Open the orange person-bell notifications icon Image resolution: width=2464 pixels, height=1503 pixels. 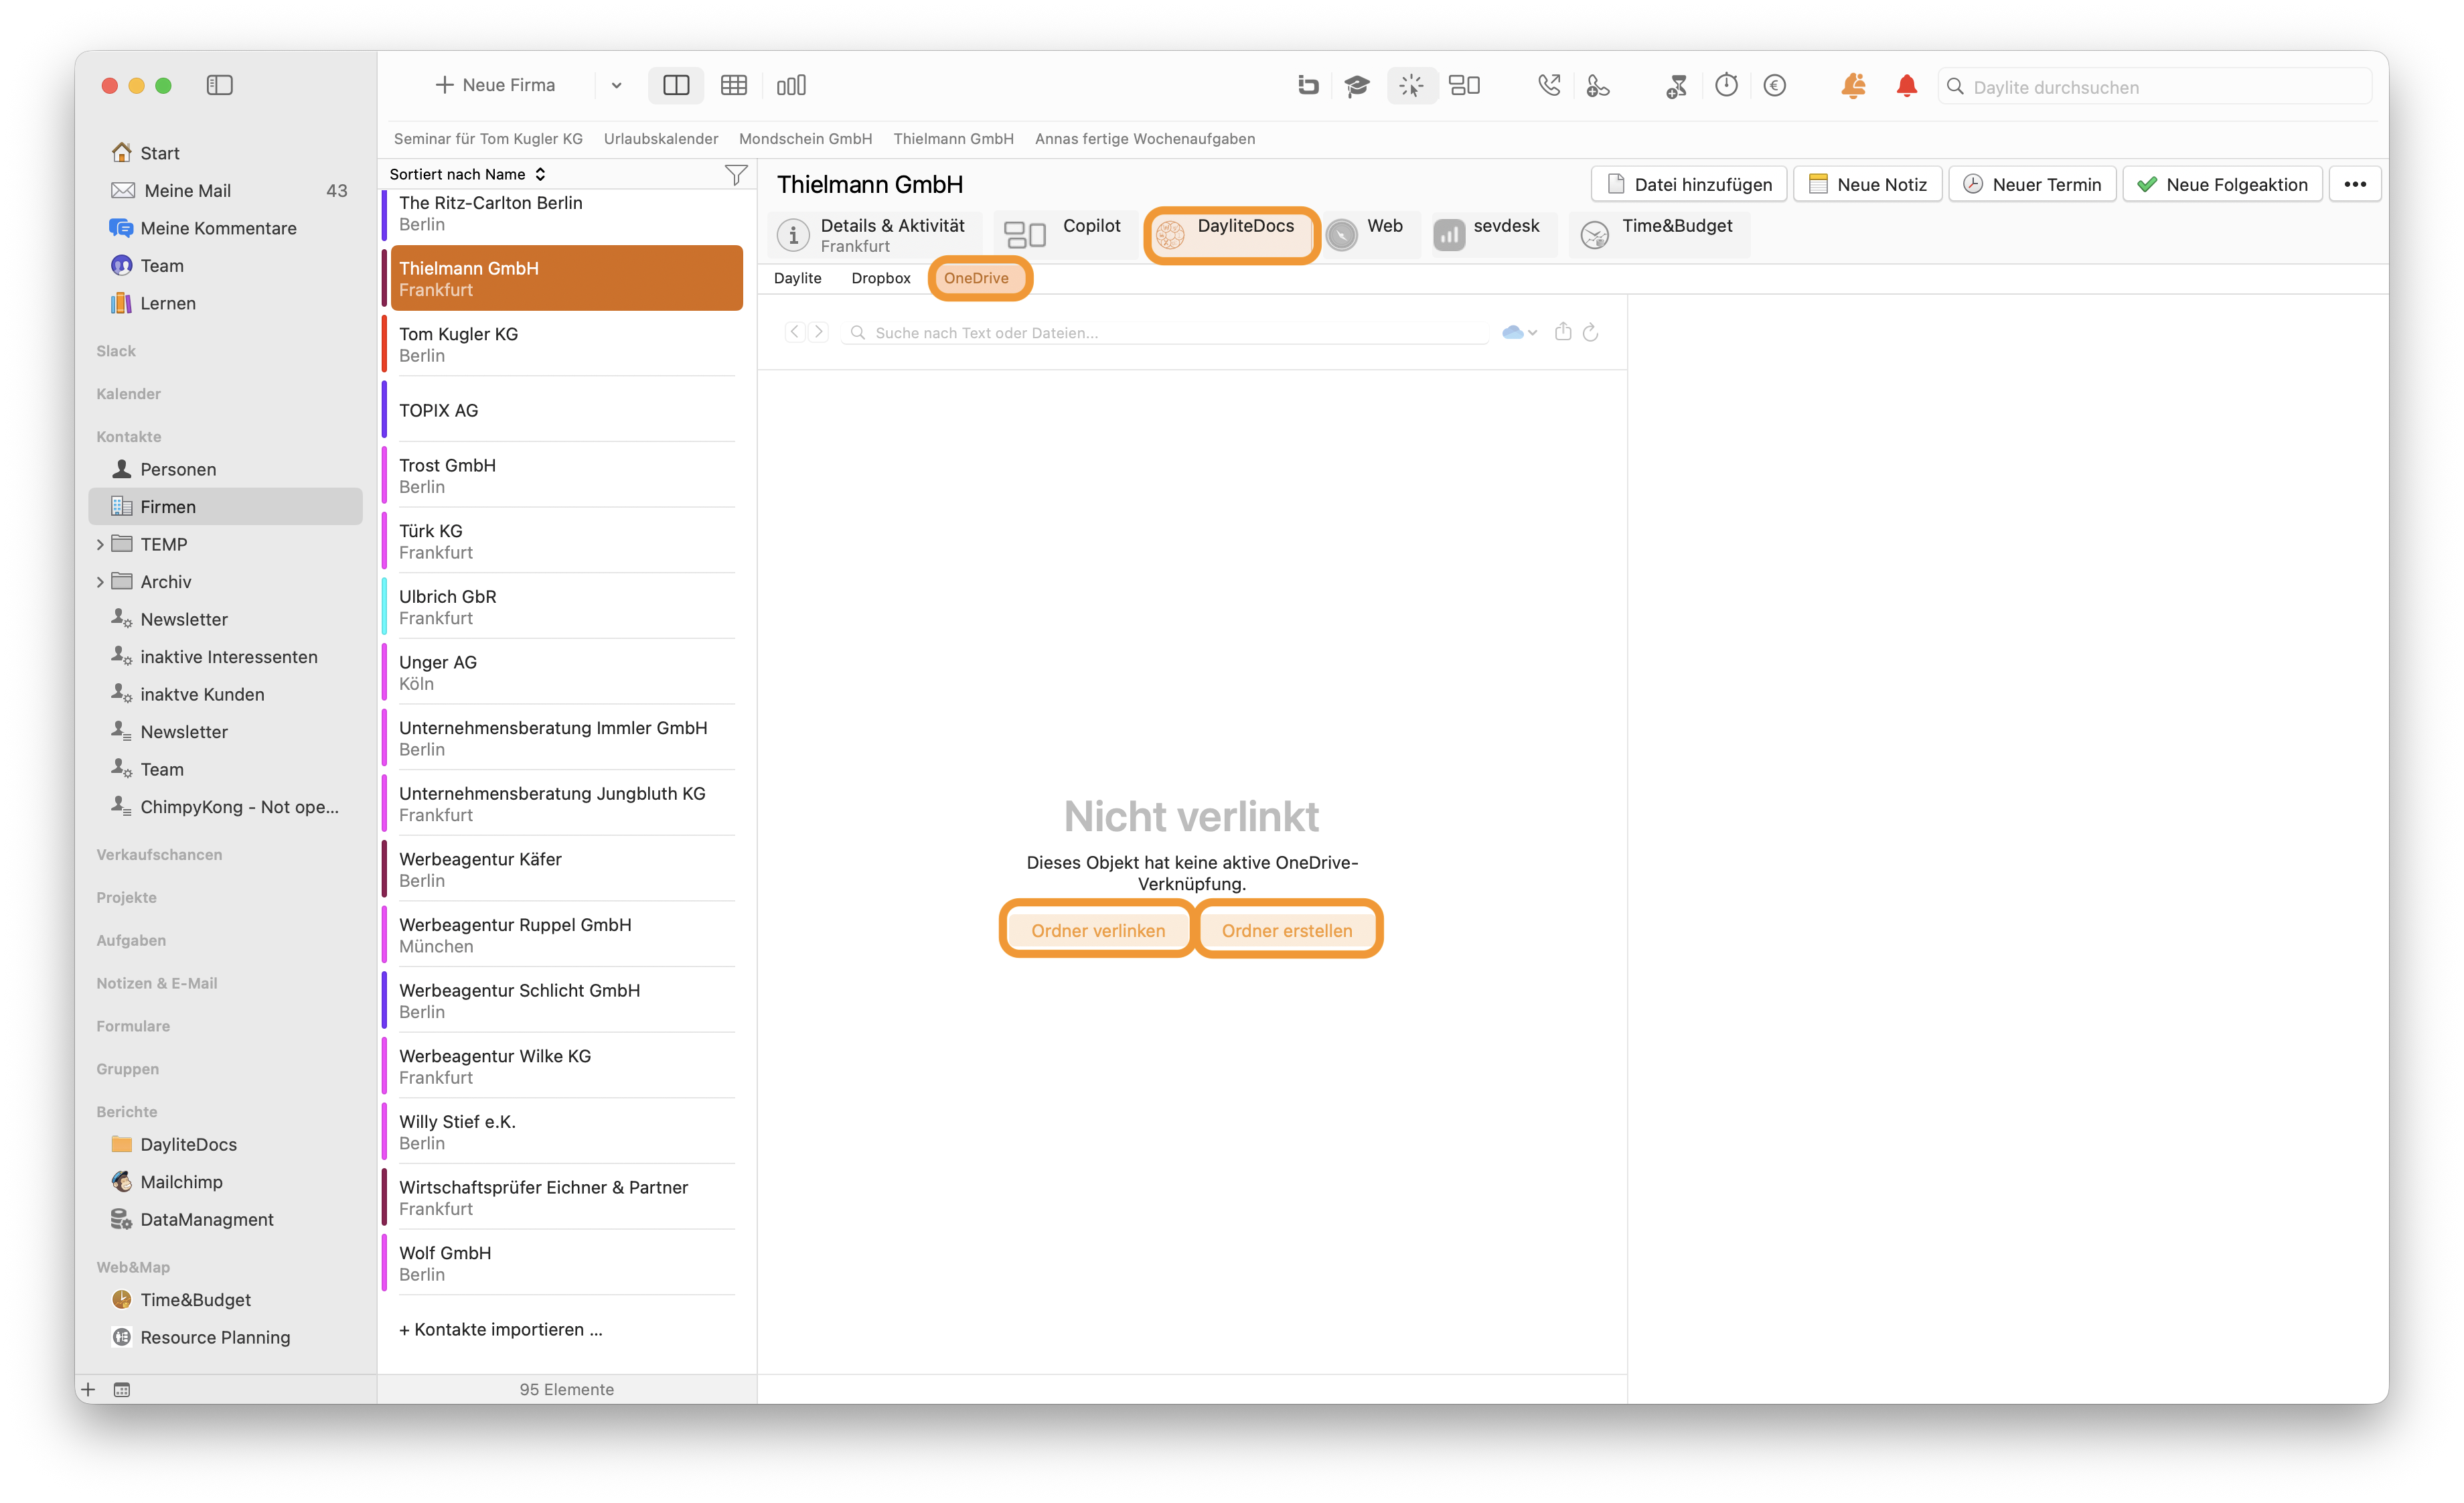click(1853, 85)
